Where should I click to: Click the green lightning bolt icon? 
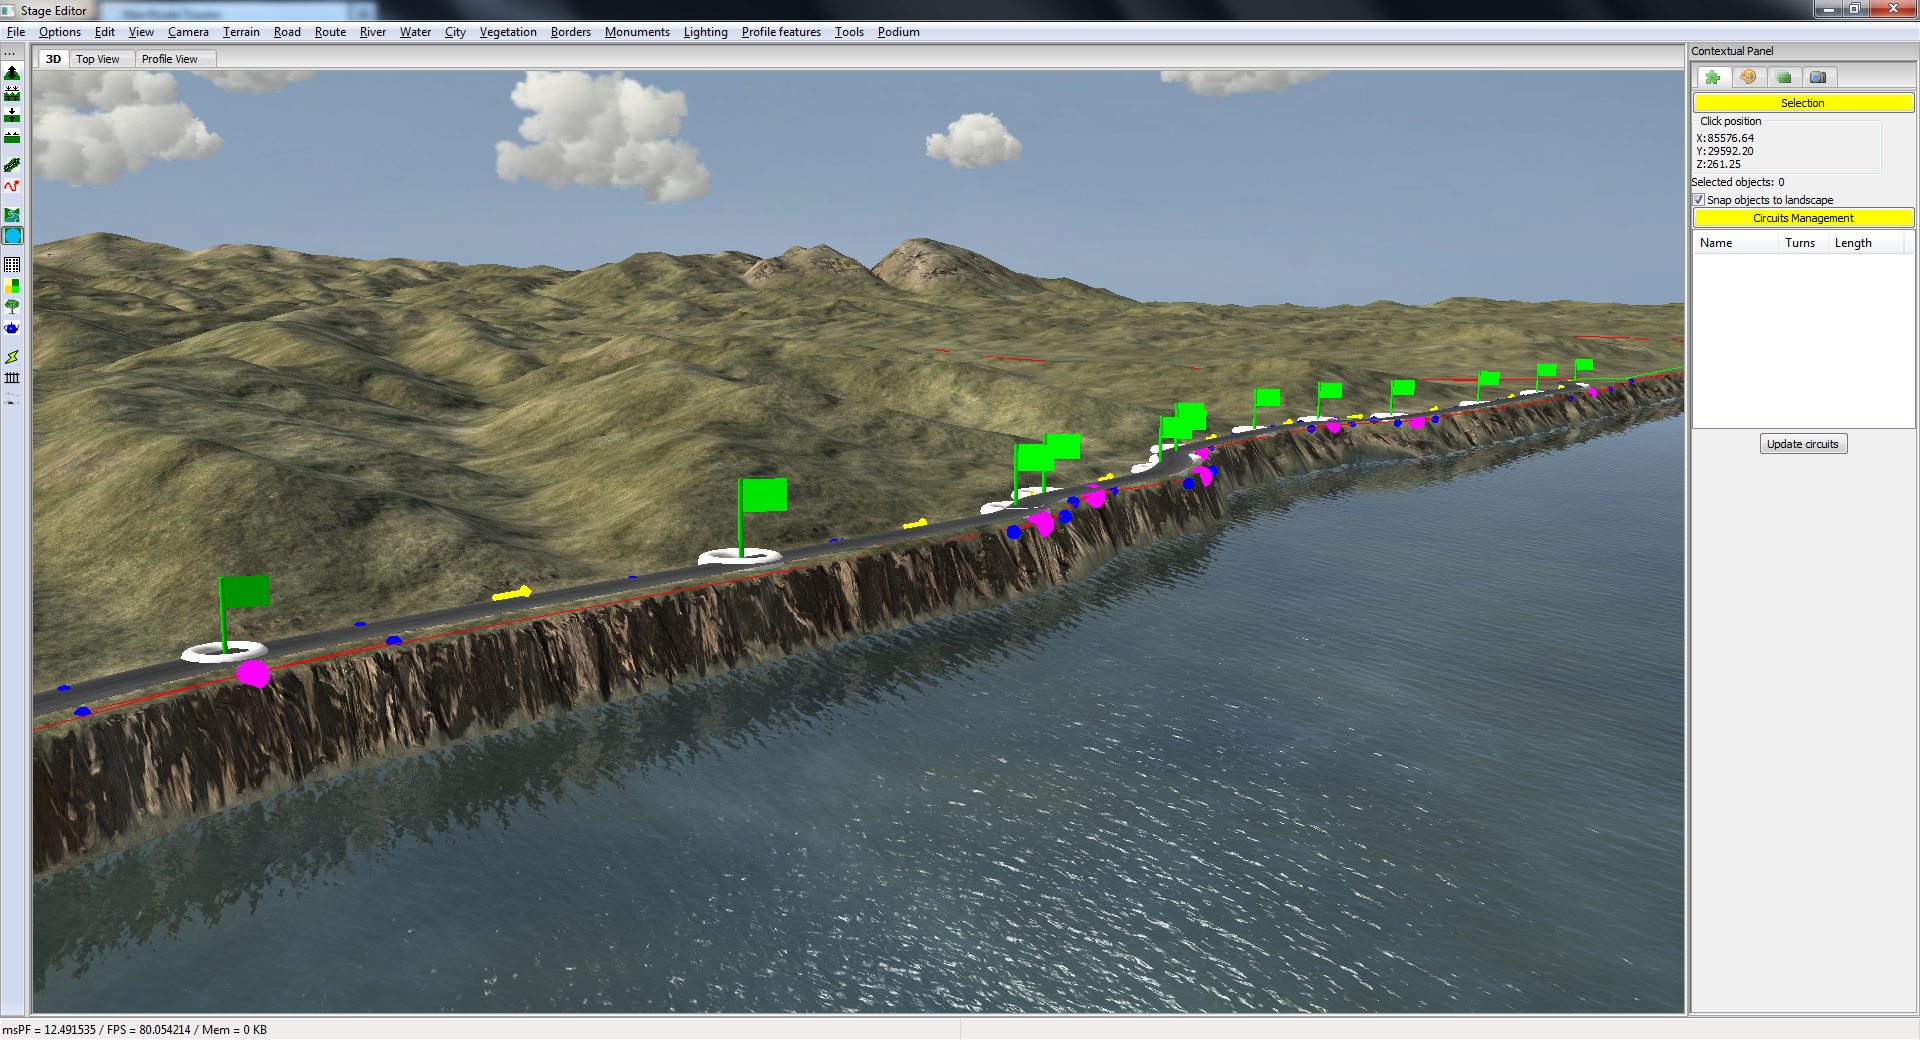pos(12,357)
